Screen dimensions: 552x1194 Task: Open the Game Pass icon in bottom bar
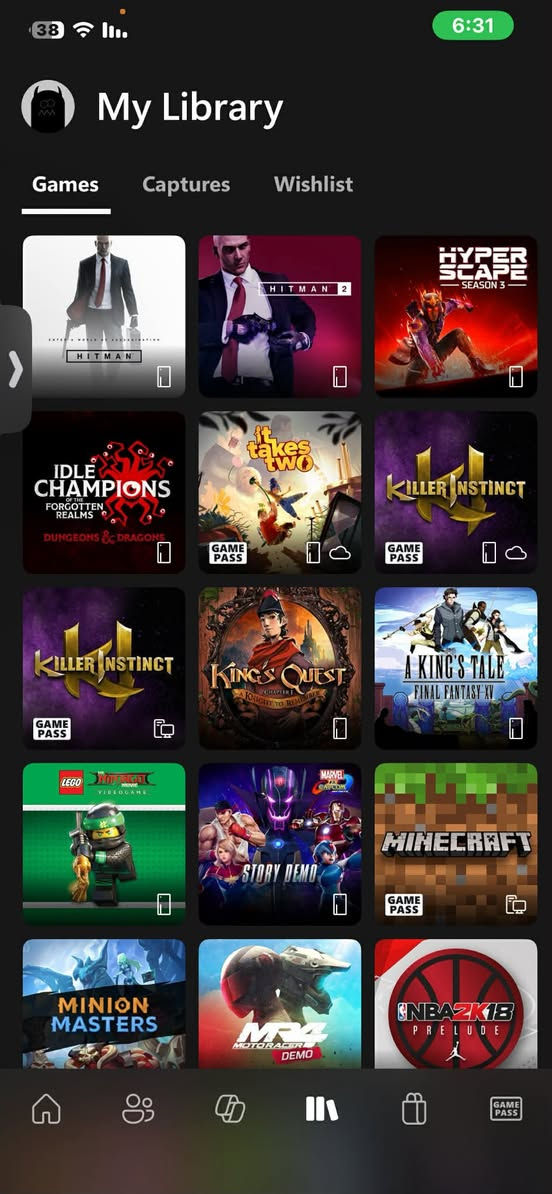[x=506, y=1109]
